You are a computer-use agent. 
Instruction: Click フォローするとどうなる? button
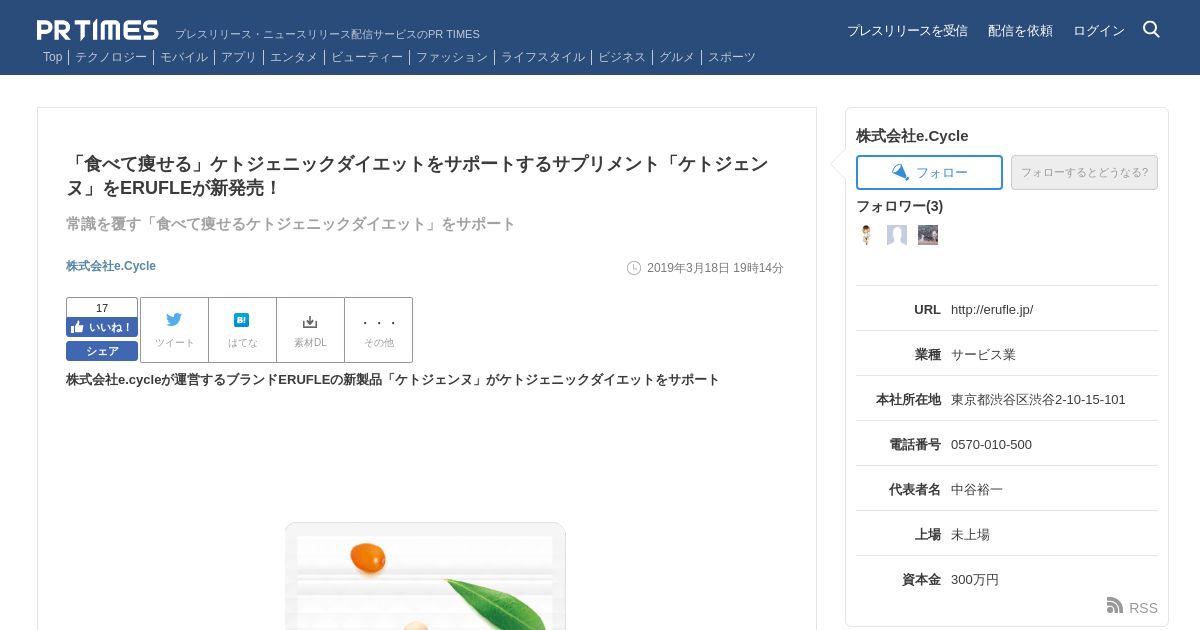1084,172
